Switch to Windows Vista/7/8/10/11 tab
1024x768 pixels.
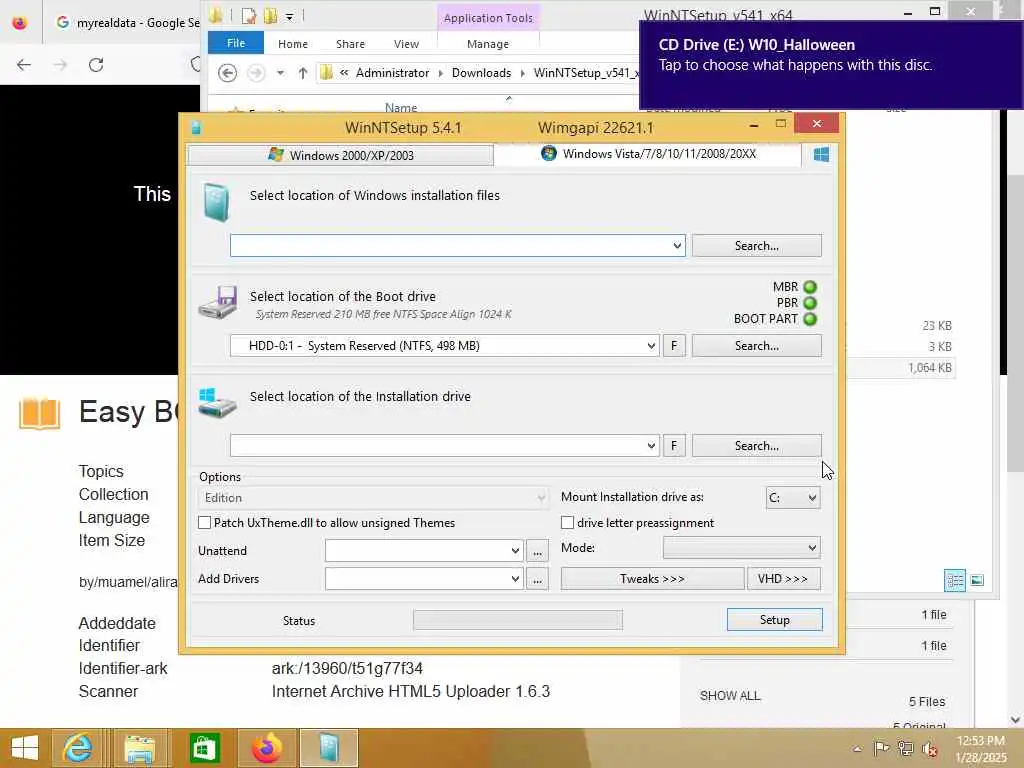pos(648,154)
